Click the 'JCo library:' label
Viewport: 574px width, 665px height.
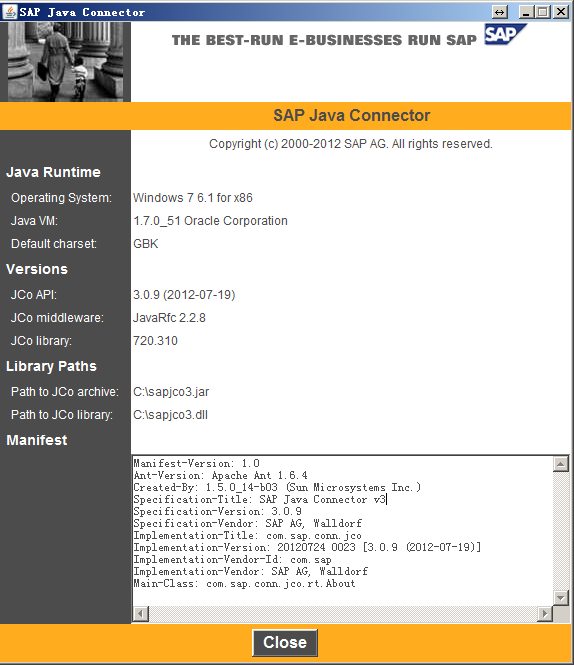41,341
